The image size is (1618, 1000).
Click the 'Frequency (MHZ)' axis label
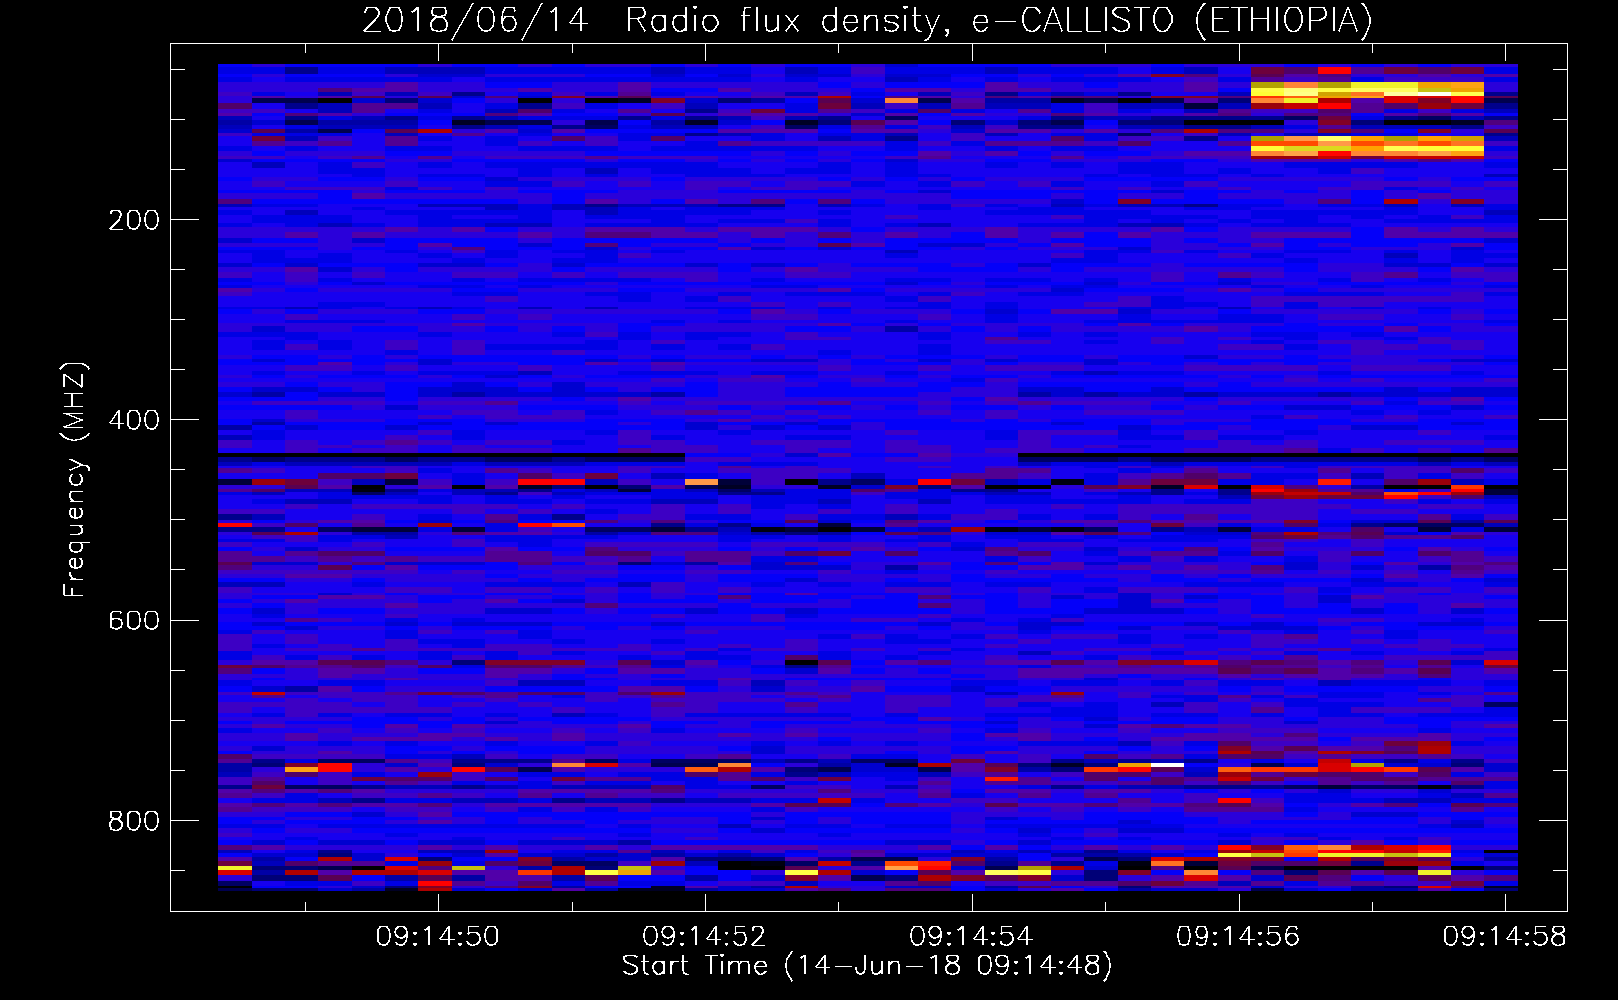(x=75, y=479)
